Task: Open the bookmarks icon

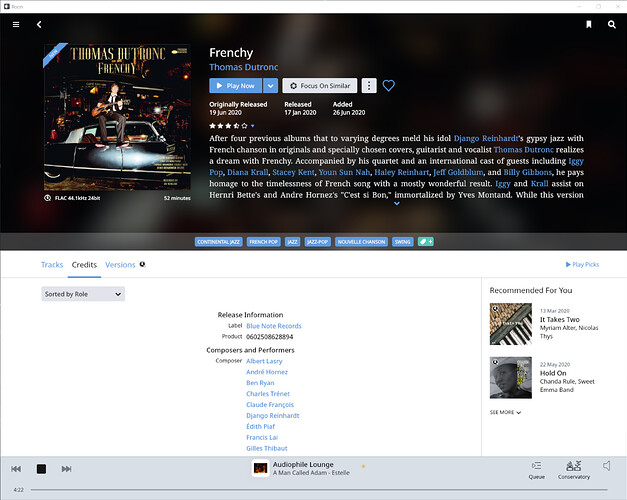Action: point(589,24)
